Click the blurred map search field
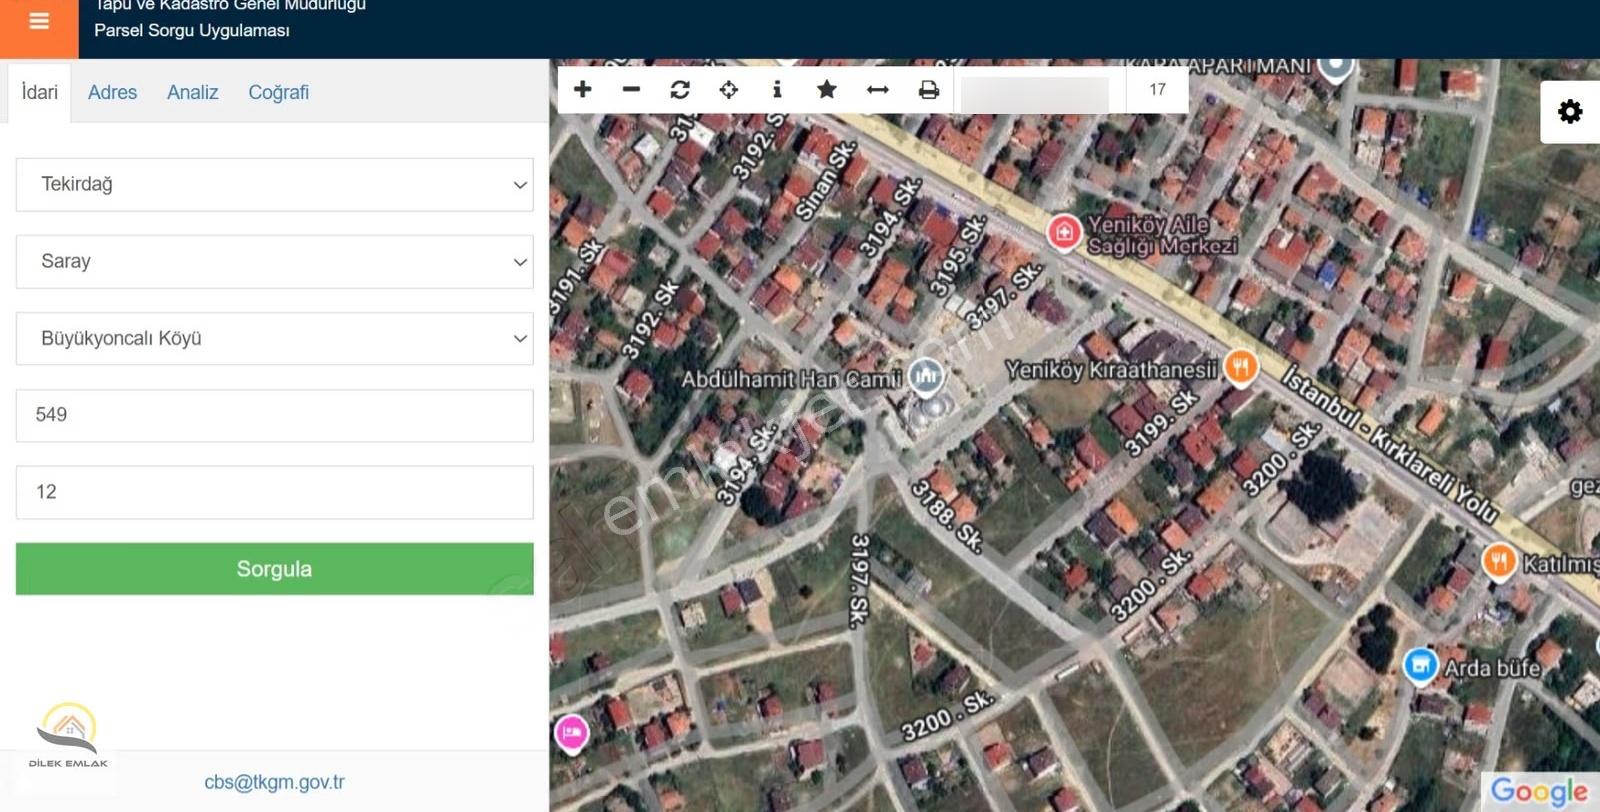This screenshot has width=1600, height=812. [1035, 93]
